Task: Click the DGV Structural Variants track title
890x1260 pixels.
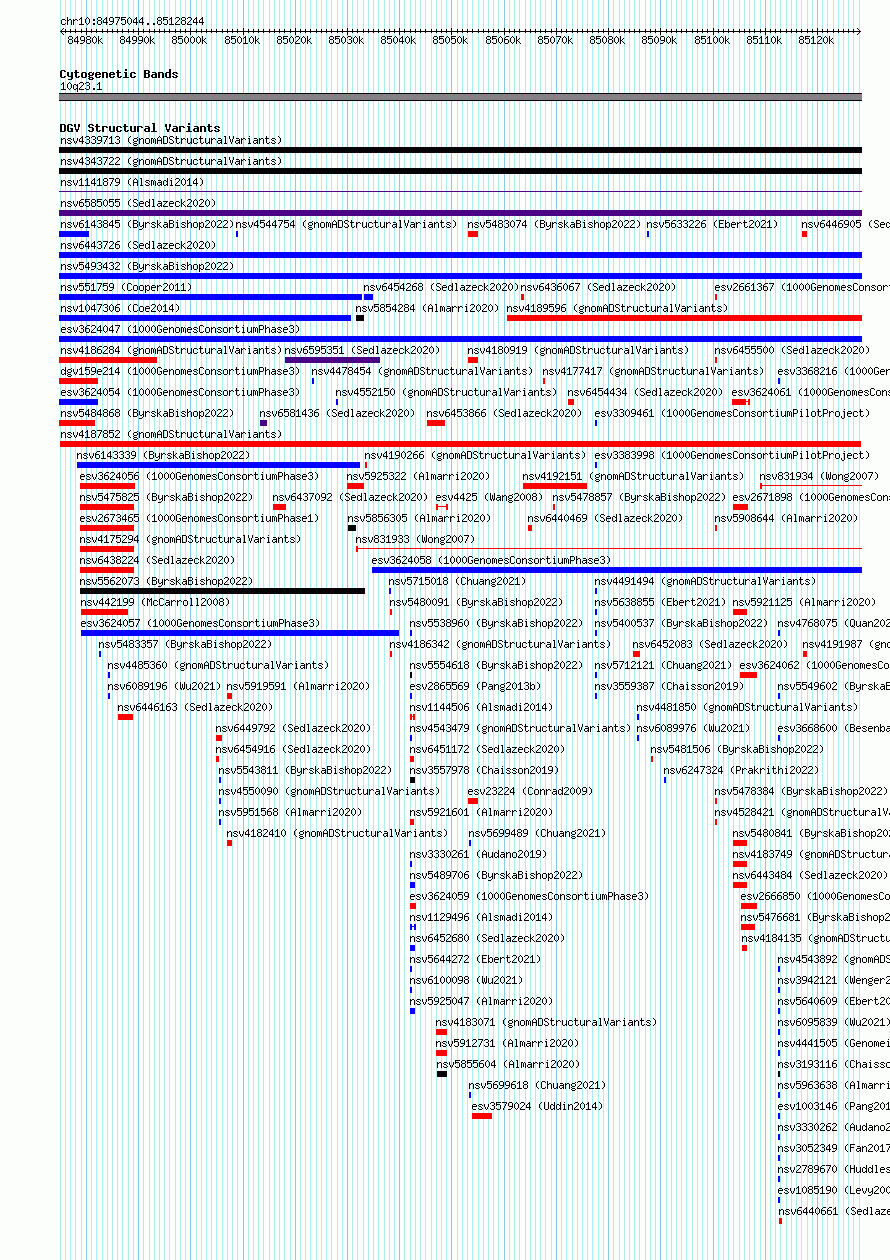Action: (140, 128)
